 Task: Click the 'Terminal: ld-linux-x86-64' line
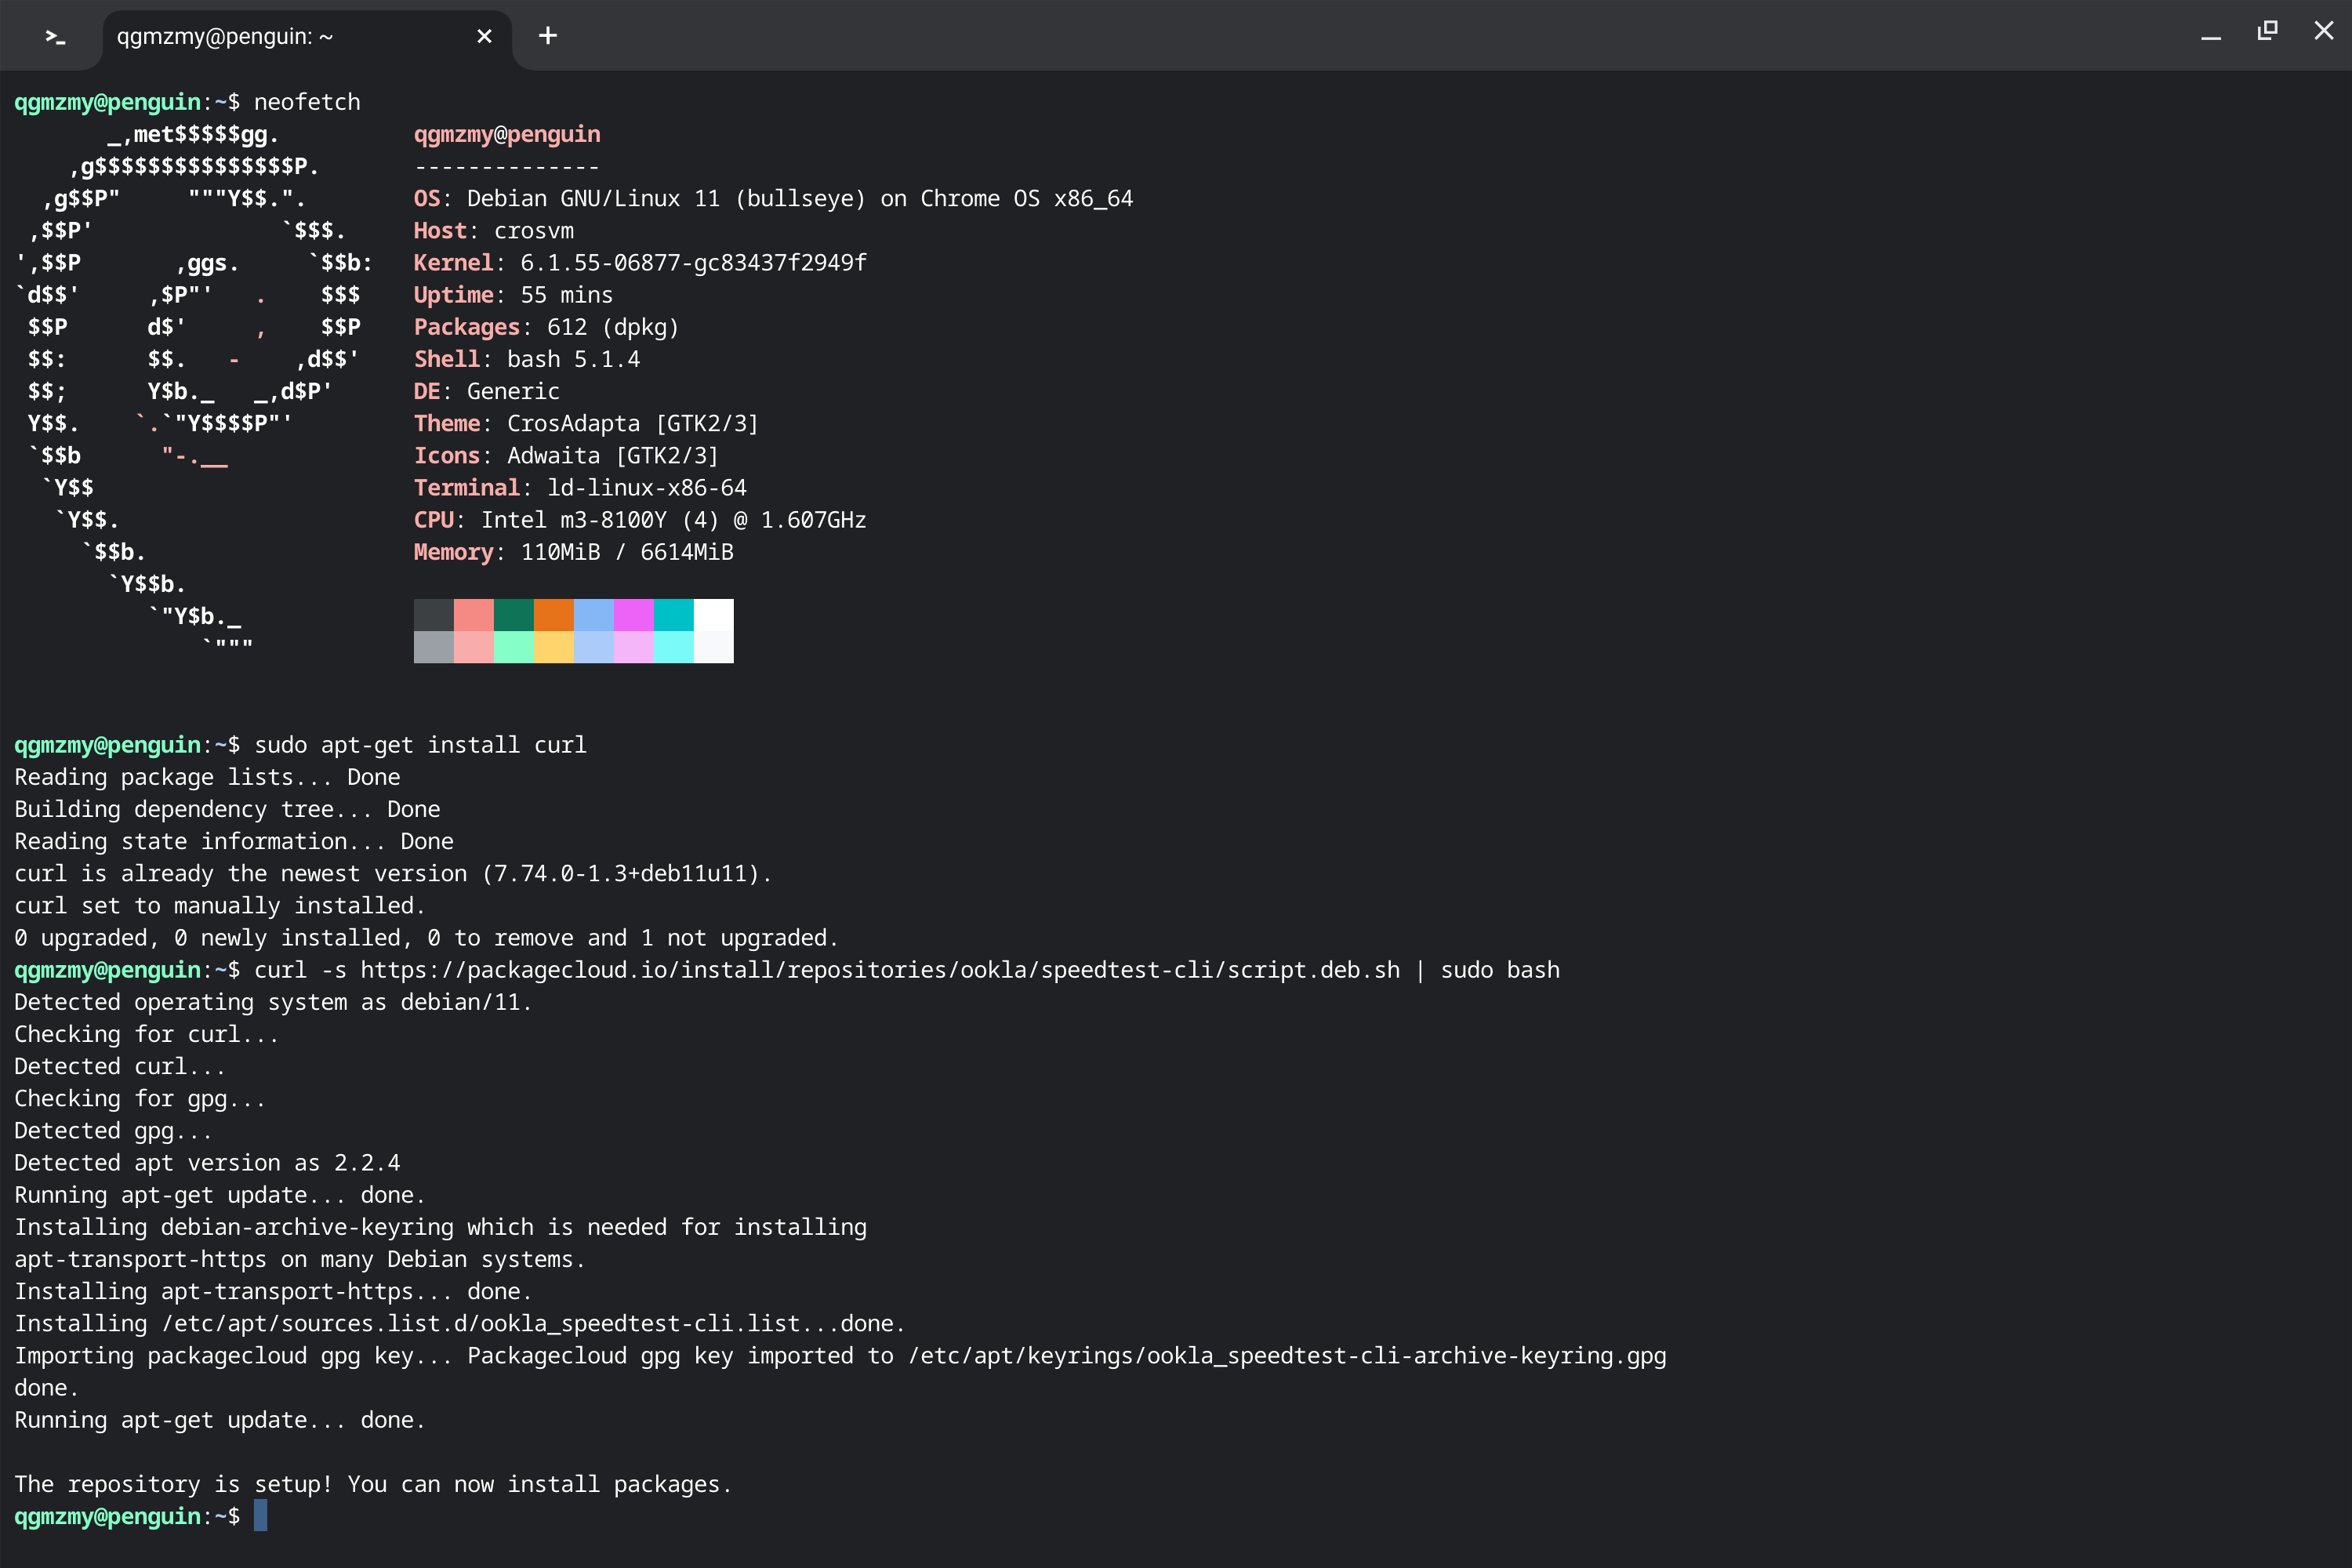pyautogui.click(x=580, y=487)
